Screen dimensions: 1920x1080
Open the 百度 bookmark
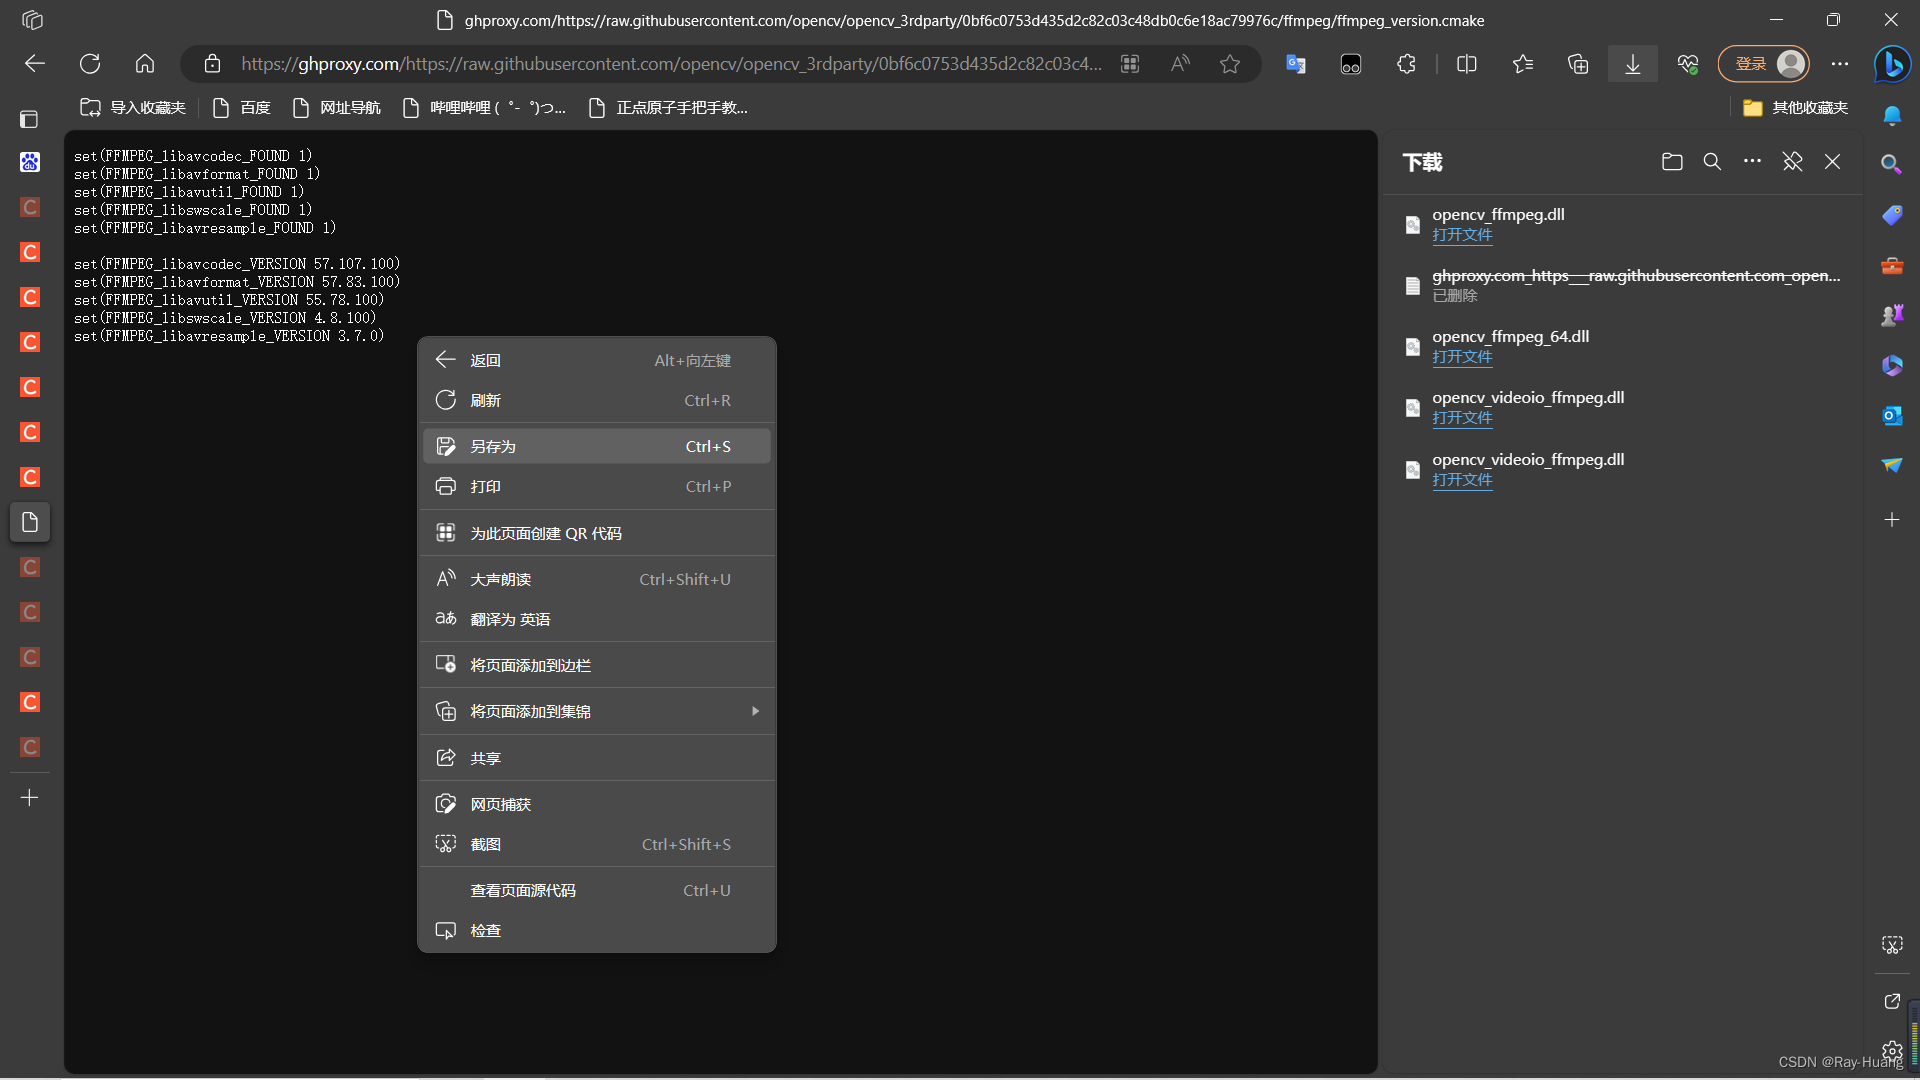tap(242, 108)
